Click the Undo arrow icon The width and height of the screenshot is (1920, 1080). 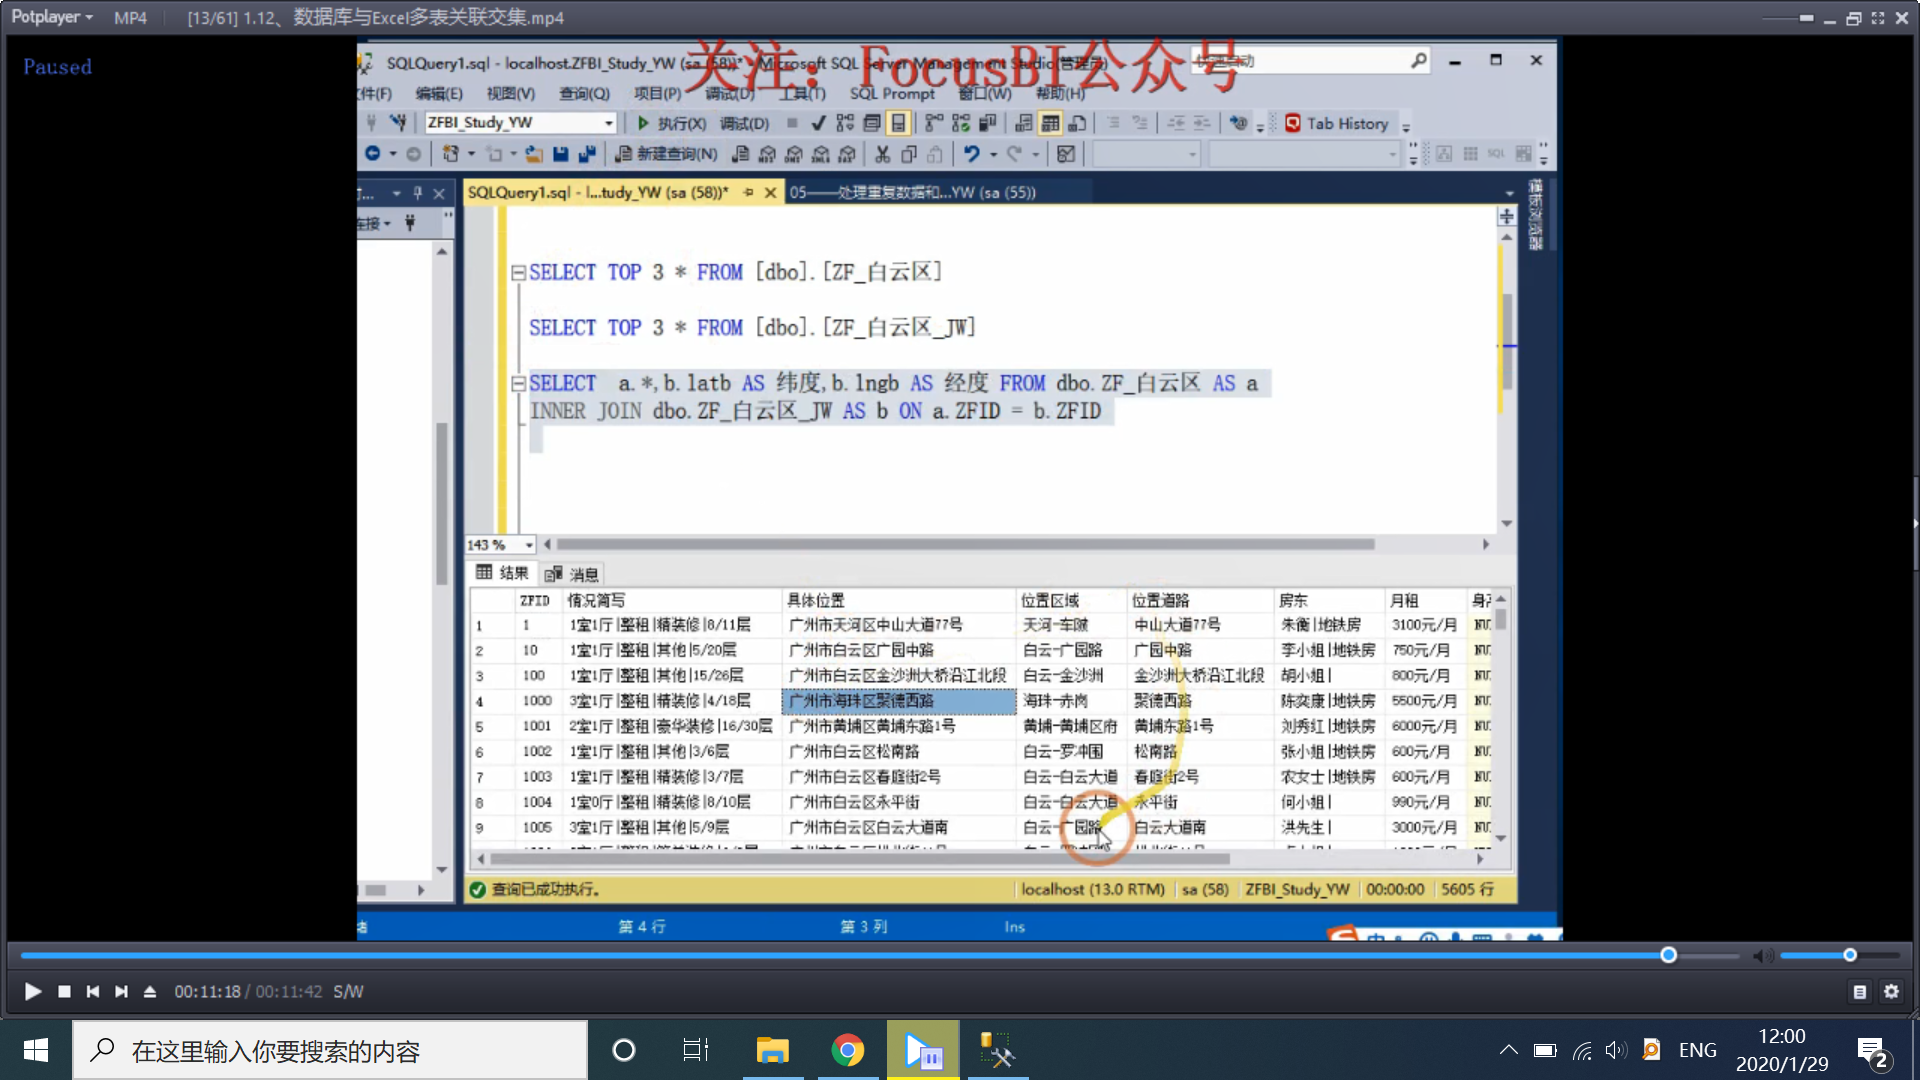(971, 154)
